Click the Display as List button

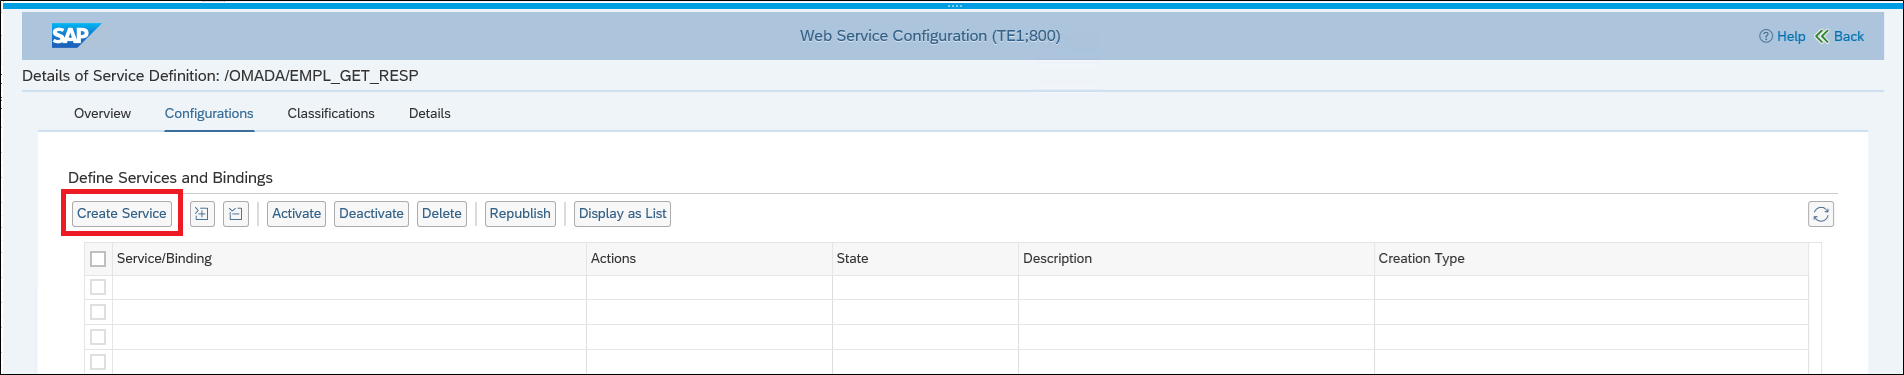623,214
